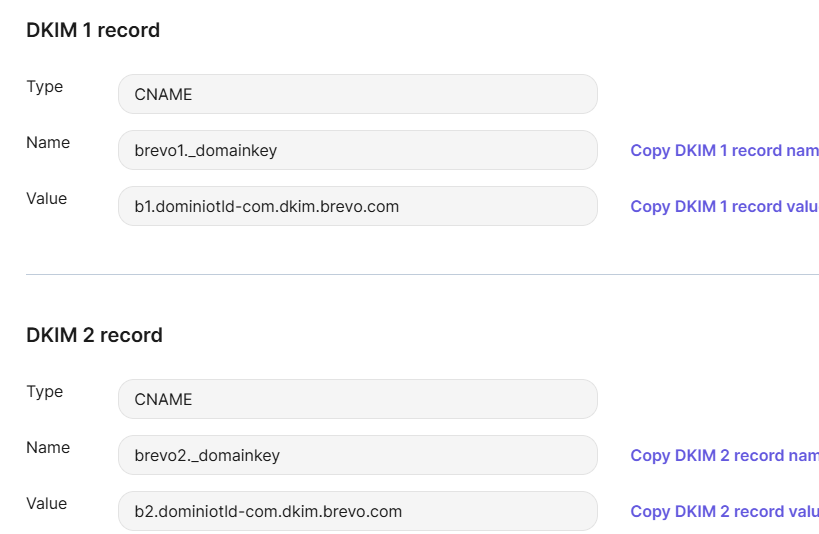Click the DKIM 1 Type field containing CNAME
Image resolution: width=819 pixels, height=534 pixels.
[x=357, y=94]
